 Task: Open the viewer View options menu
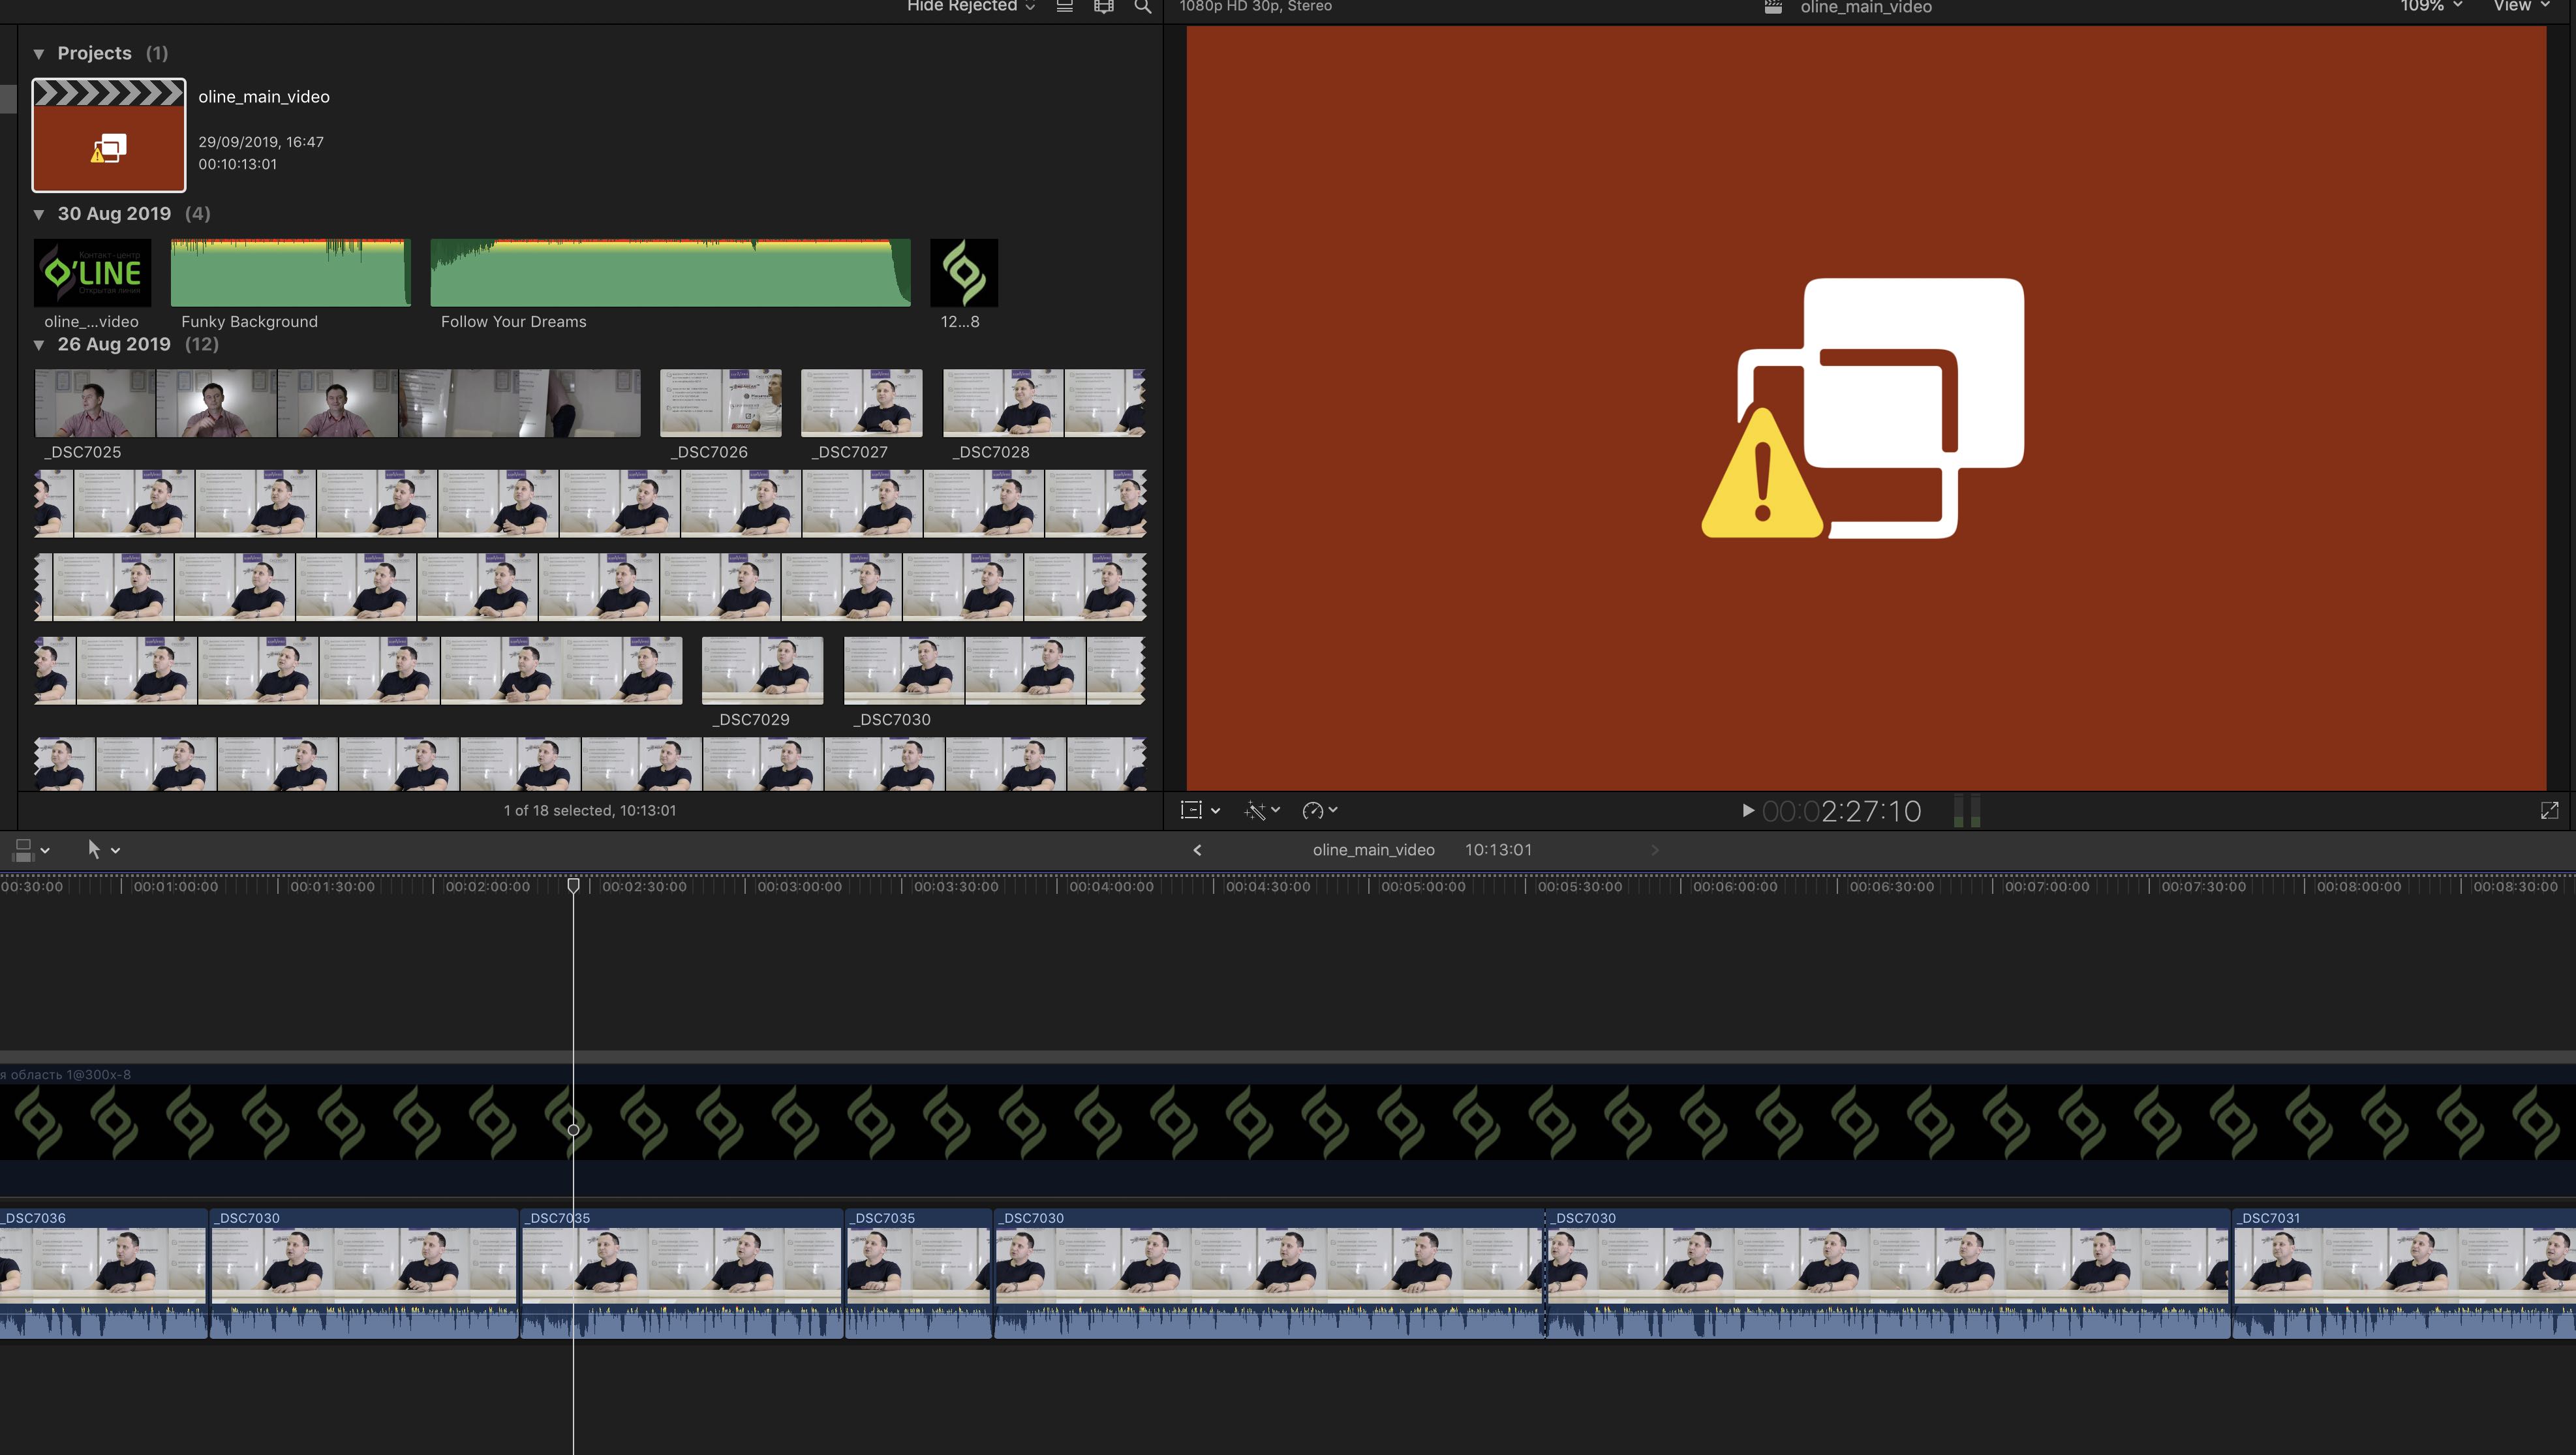(2521, 6)
